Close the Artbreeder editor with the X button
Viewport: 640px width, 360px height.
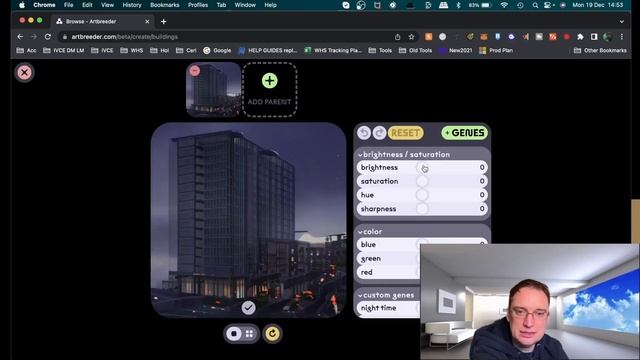(x=24, y=73)
